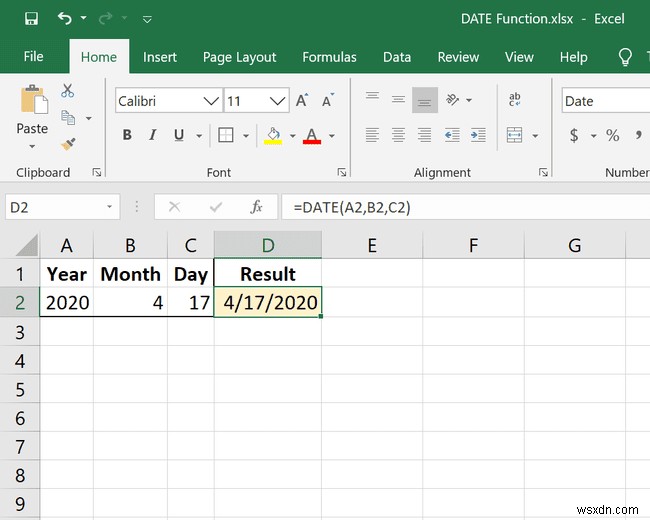650x520 pixels.
Task: Click the Orientation text angle icon
Action: (453, 100)
